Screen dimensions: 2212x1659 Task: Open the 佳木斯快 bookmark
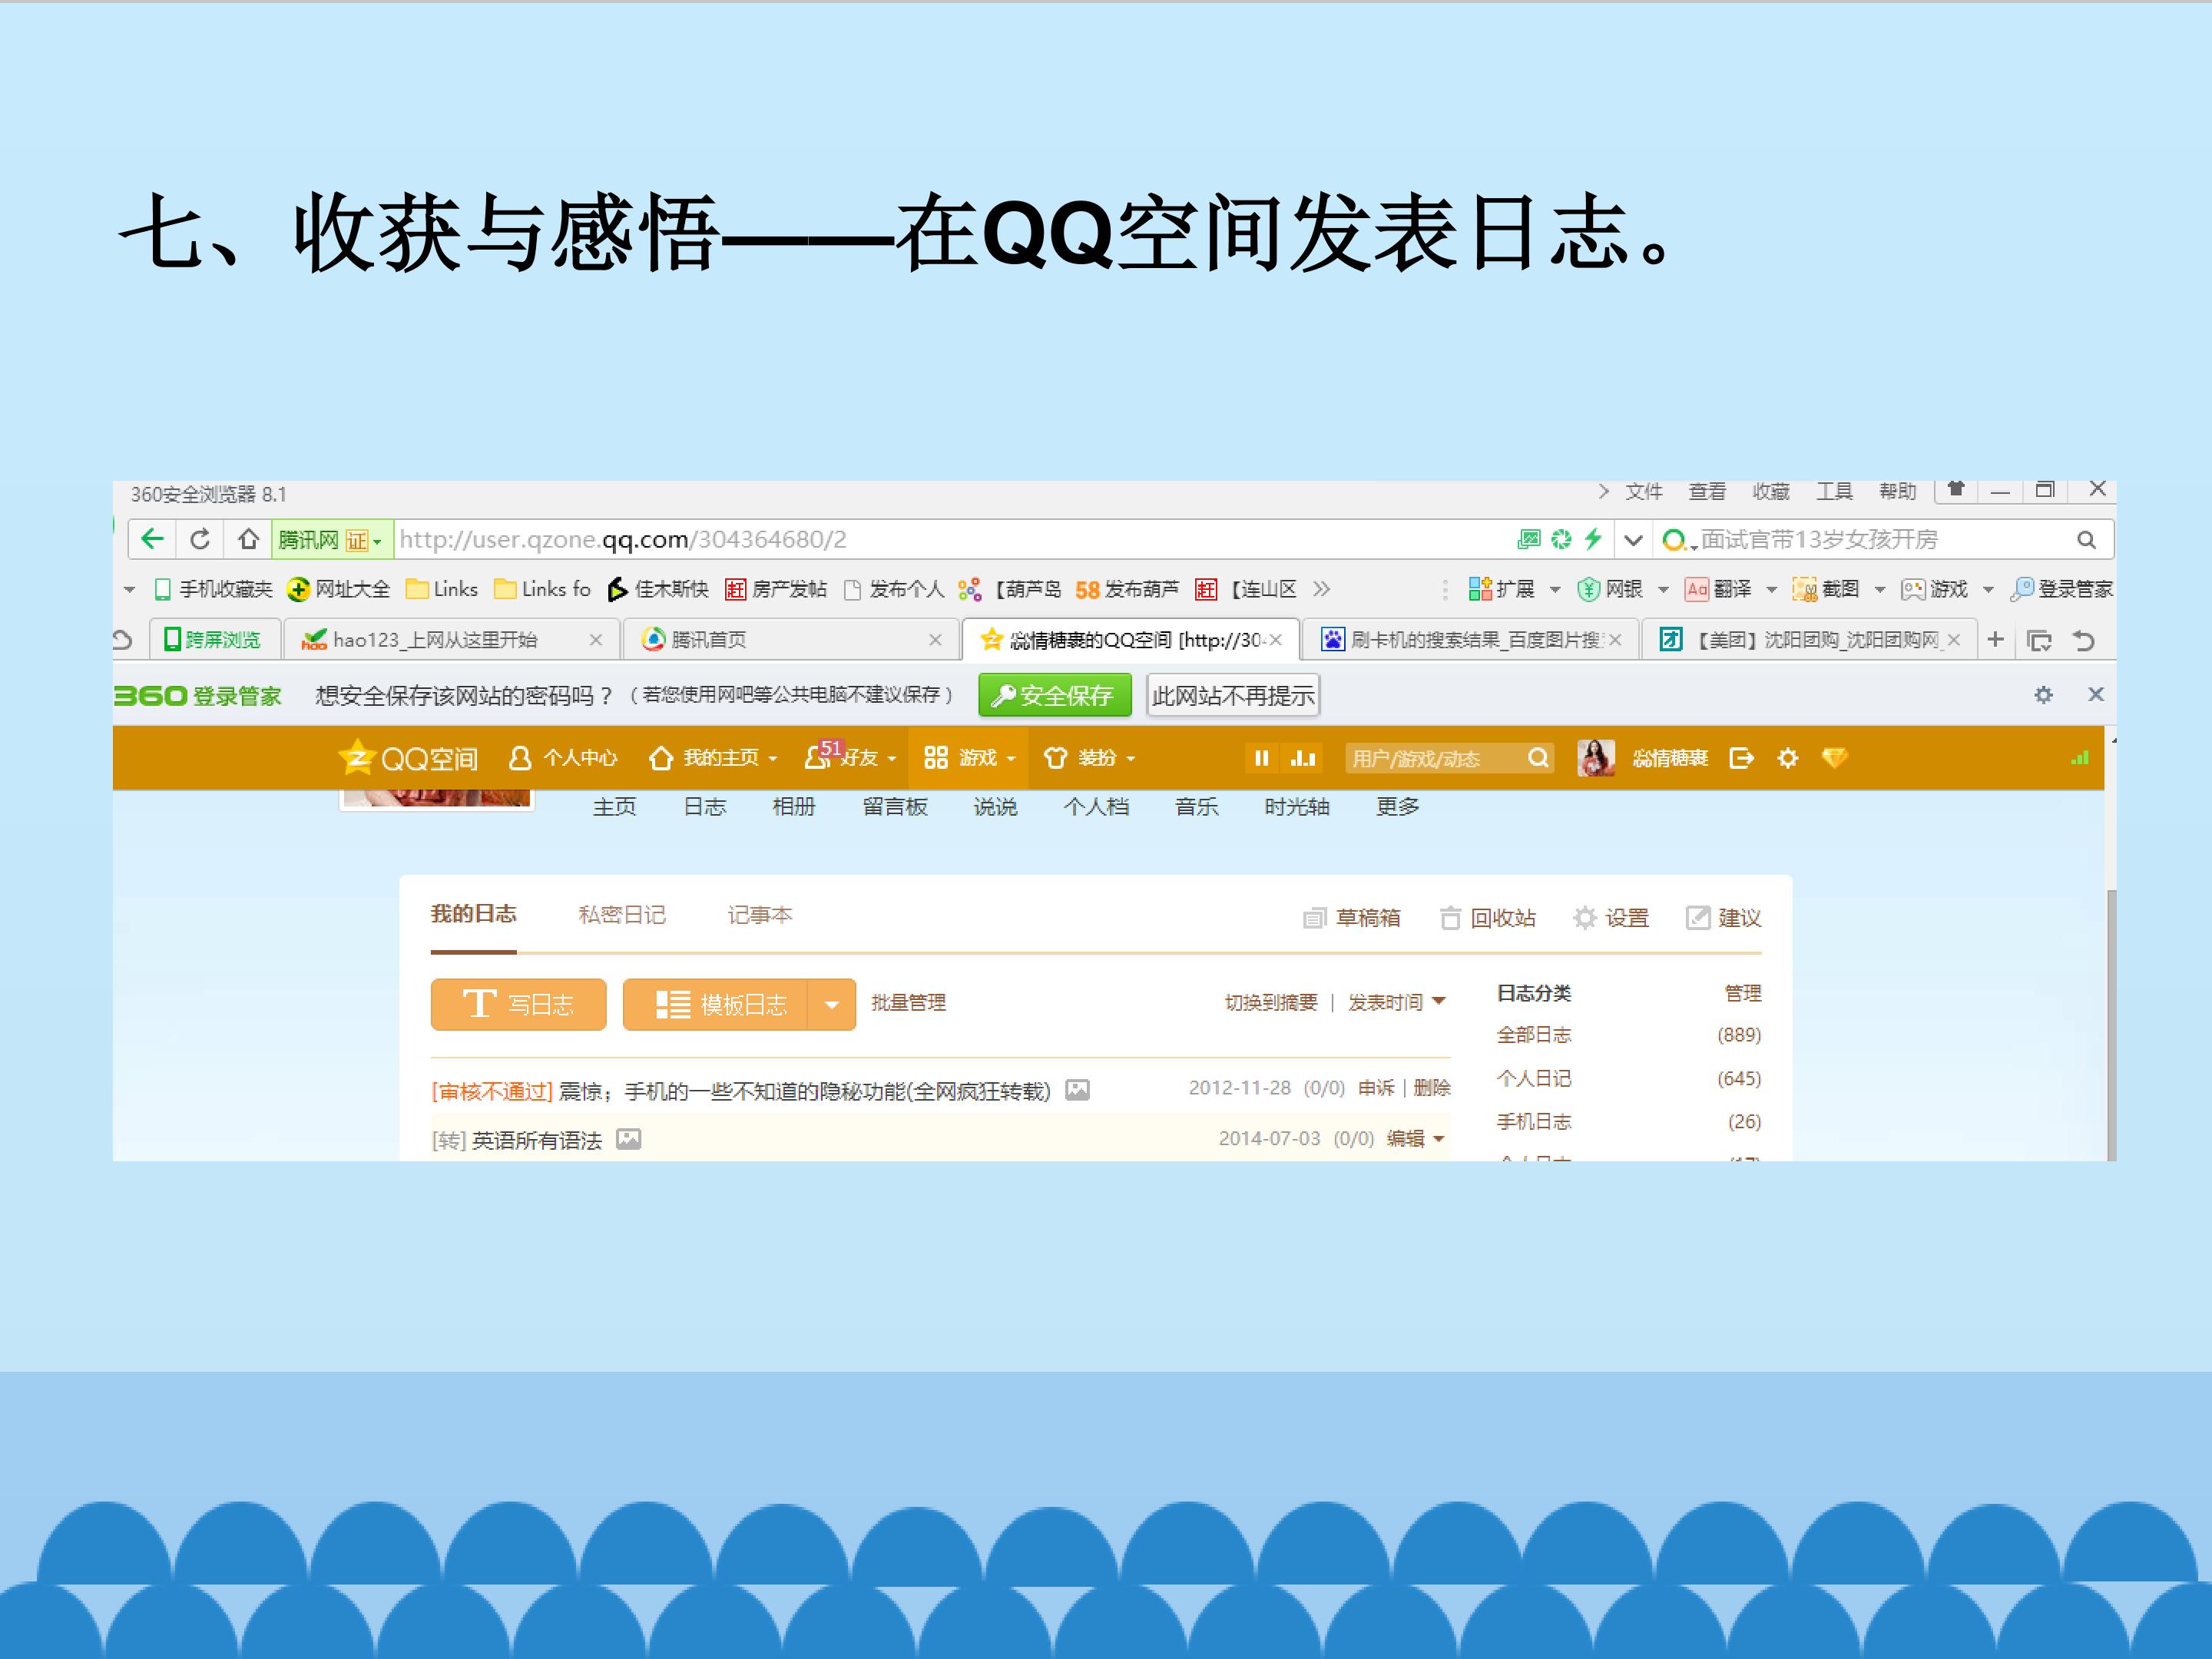pos(658,589)
